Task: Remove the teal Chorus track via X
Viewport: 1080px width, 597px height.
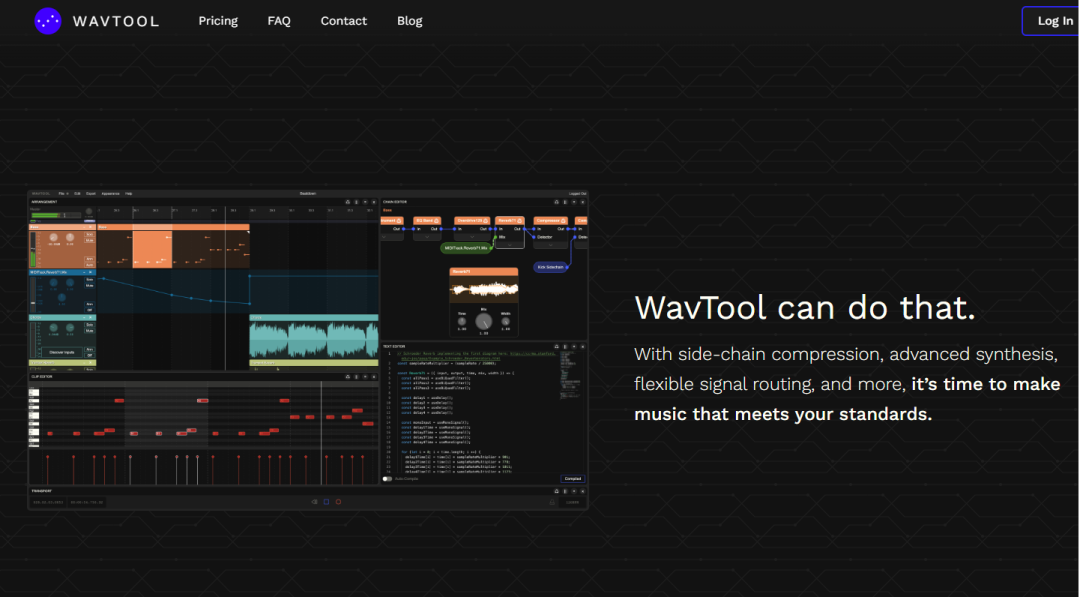Action: pos(90,317)
